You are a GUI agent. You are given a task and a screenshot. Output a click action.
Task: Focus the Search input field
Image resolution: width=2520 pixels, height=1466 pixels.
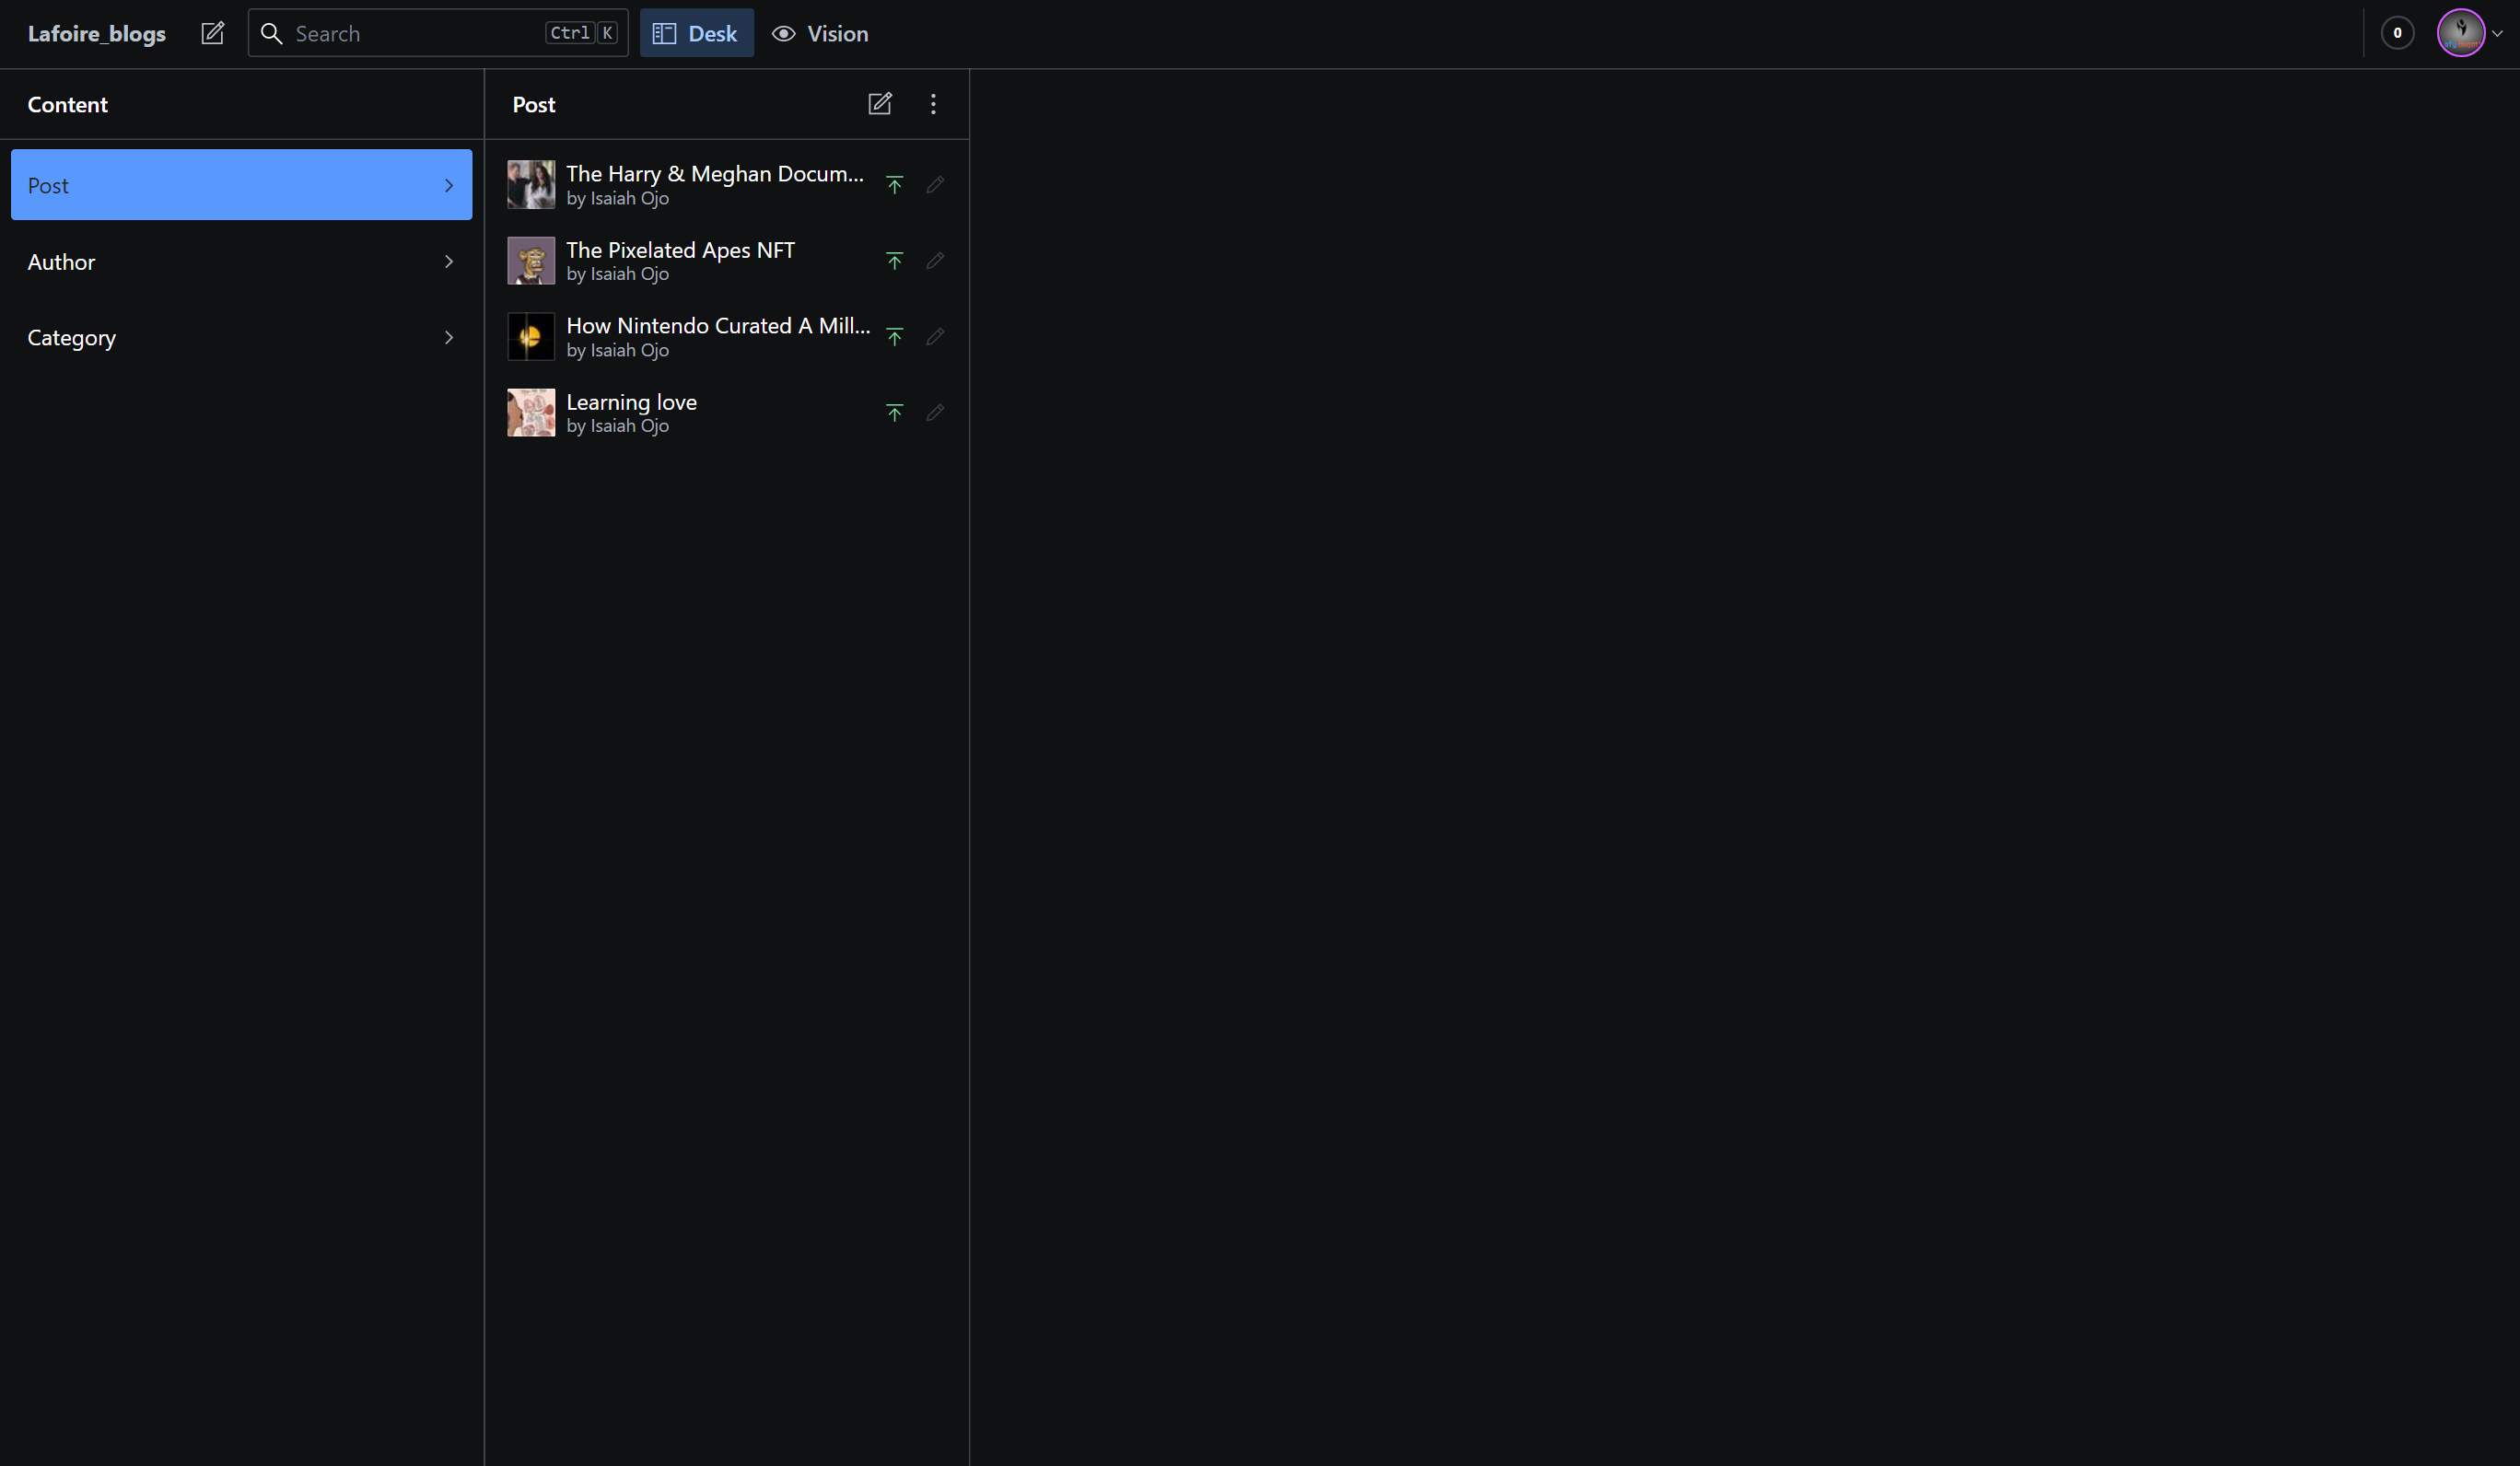pos(415,33)
